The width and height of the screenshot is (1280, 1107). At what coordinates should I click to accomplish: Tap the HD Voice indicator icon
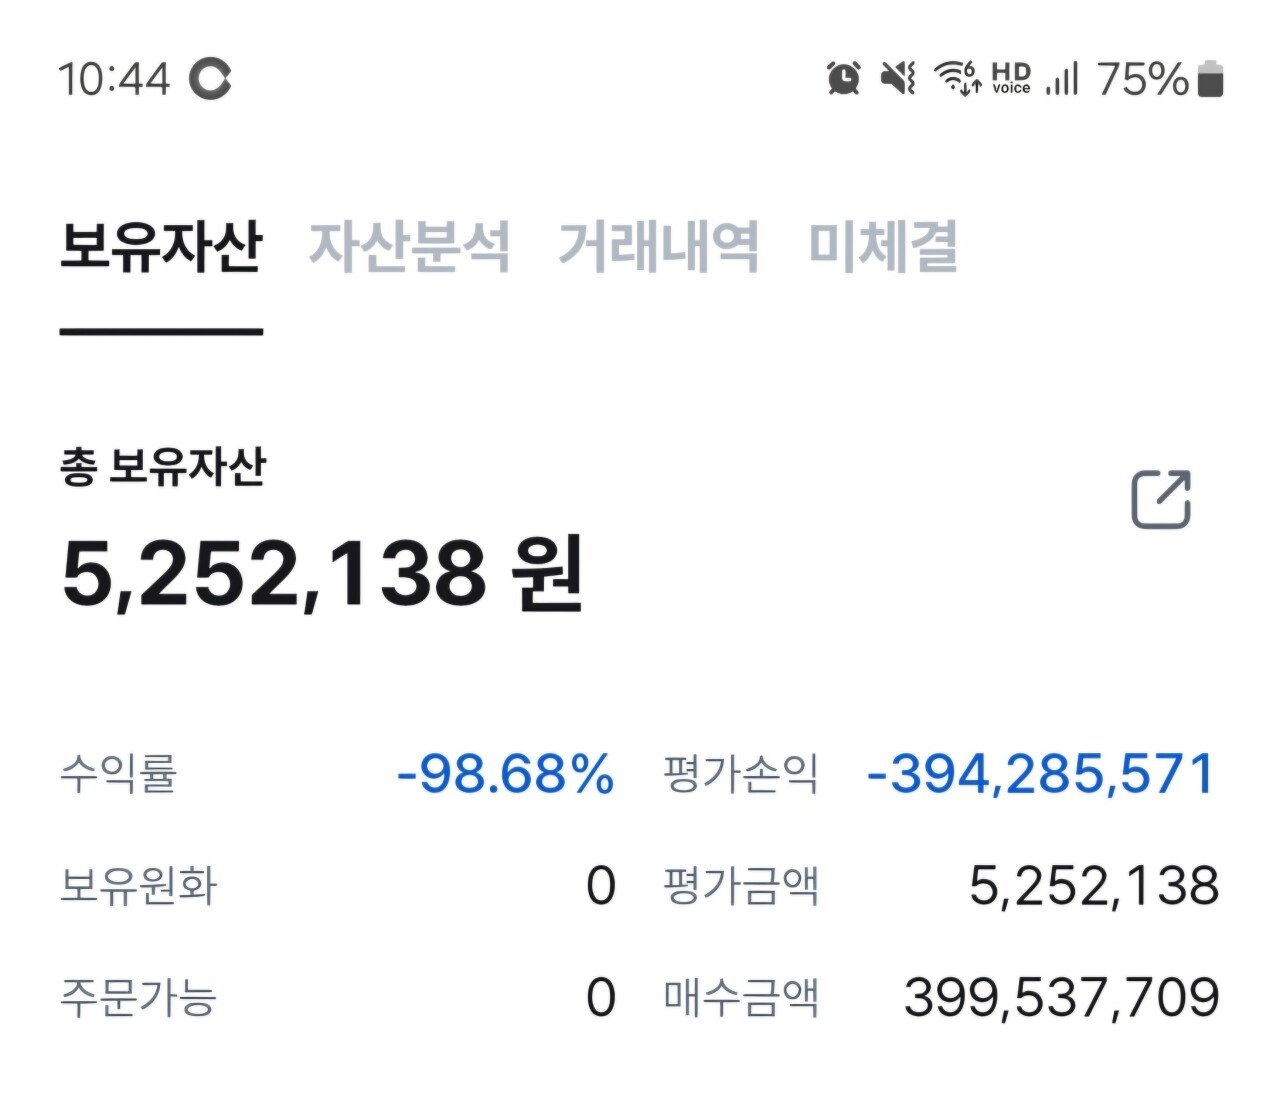[1011, 78]
